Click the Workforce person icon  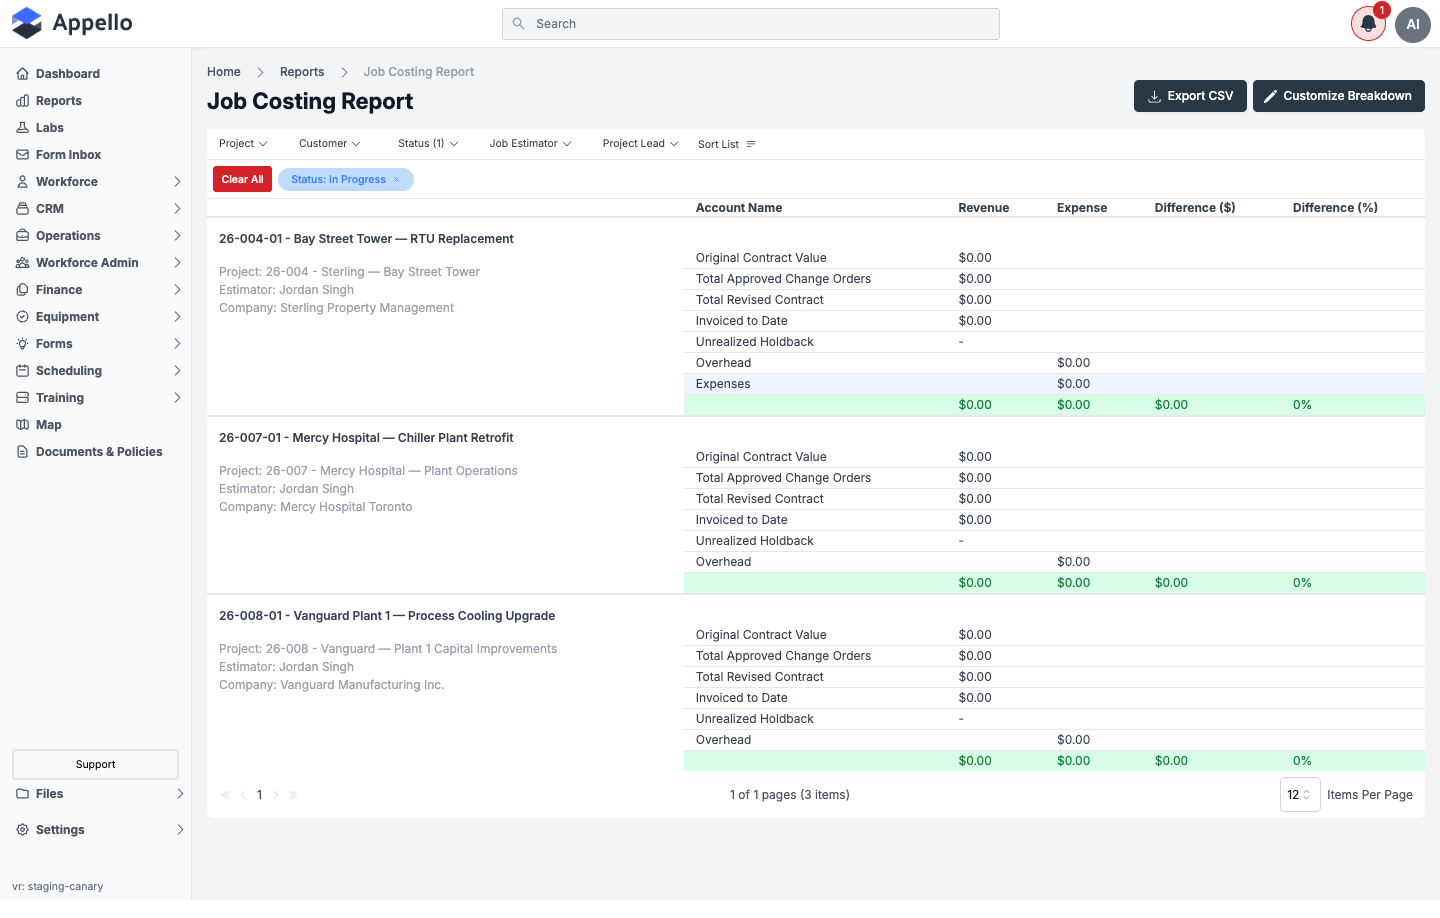(x=22, y=182)
